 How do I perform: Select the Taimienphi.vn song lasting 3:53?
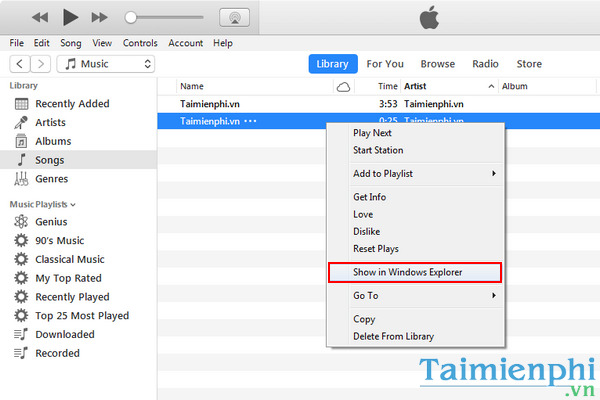click(378, 104)
